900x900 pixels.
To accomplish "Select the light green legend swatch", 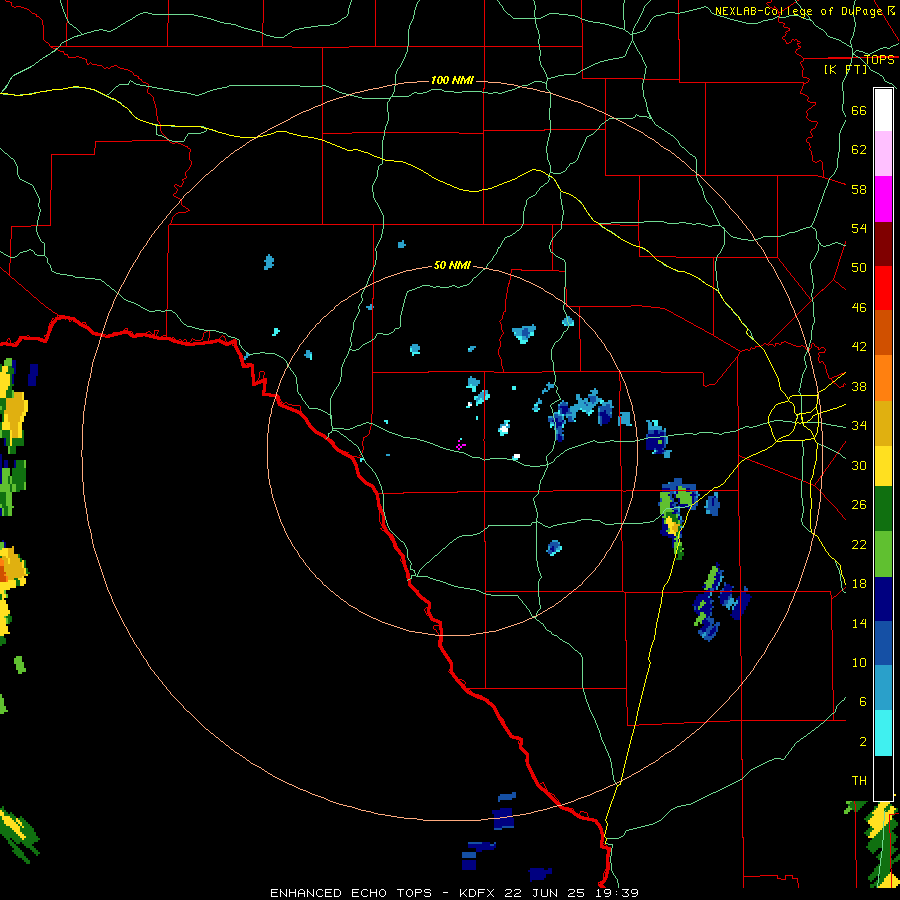I will [883, 554].
